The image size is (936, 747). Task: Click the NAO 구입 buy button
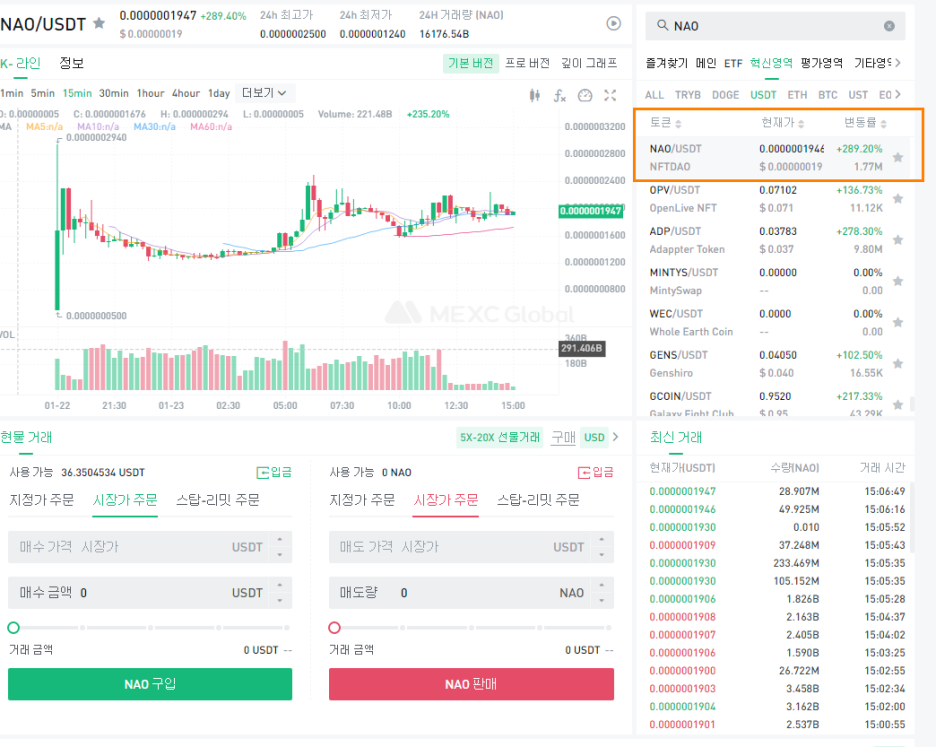coord(150,684)
